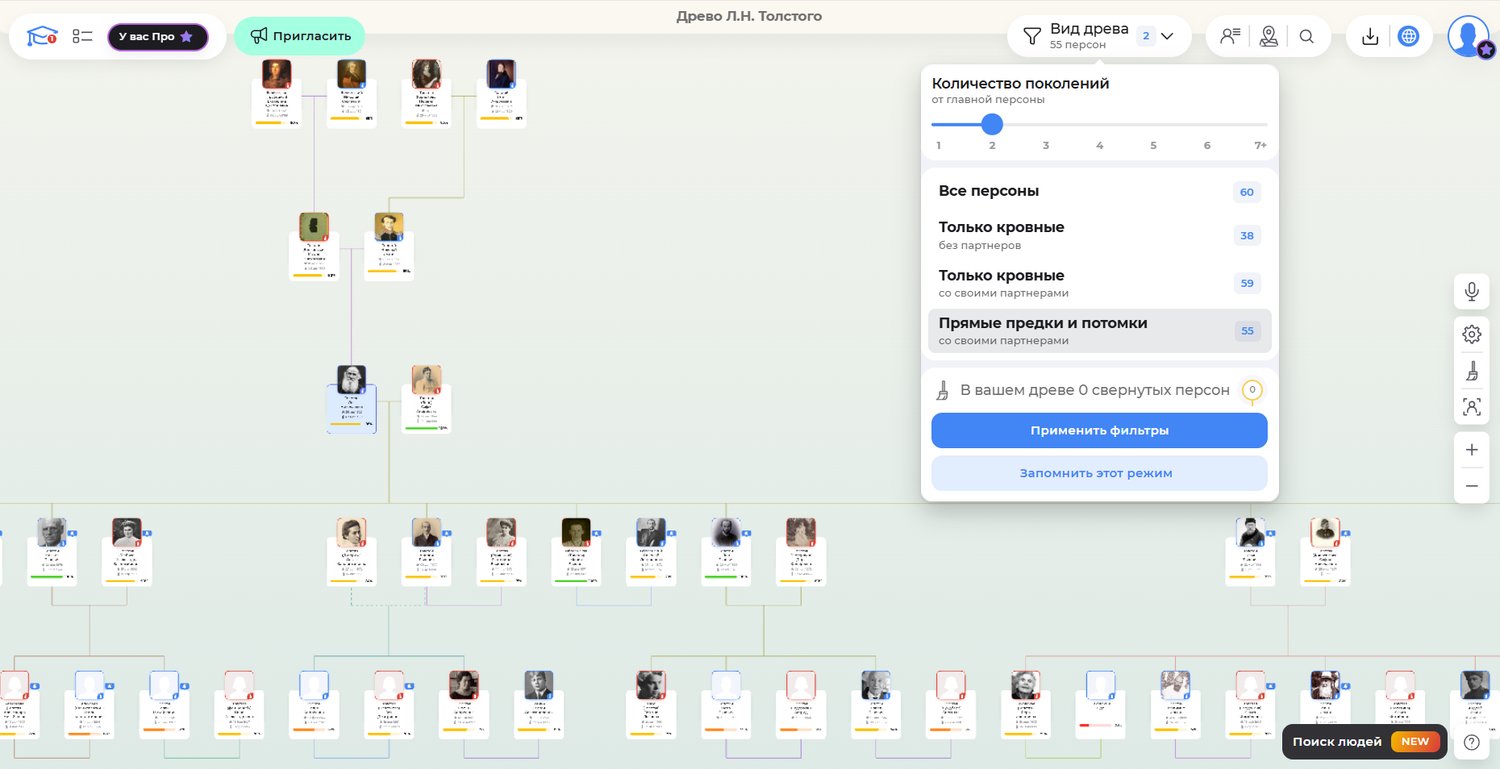Activate the microphone voice icon
This screenshot has width=1500, height=769.
pos(1471,292)
